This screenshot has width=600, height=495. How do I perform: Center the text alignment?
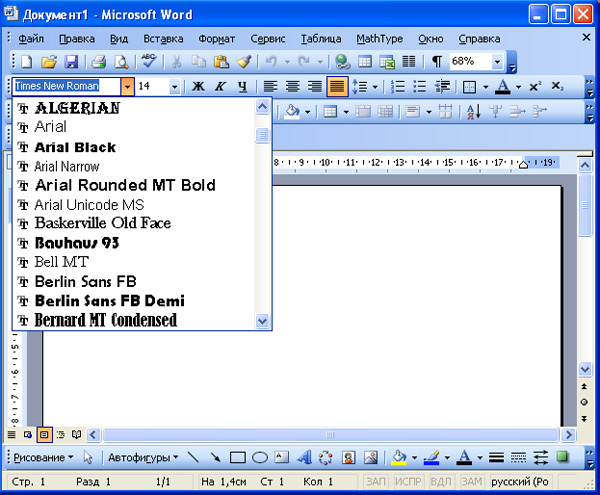click(293, 87)
